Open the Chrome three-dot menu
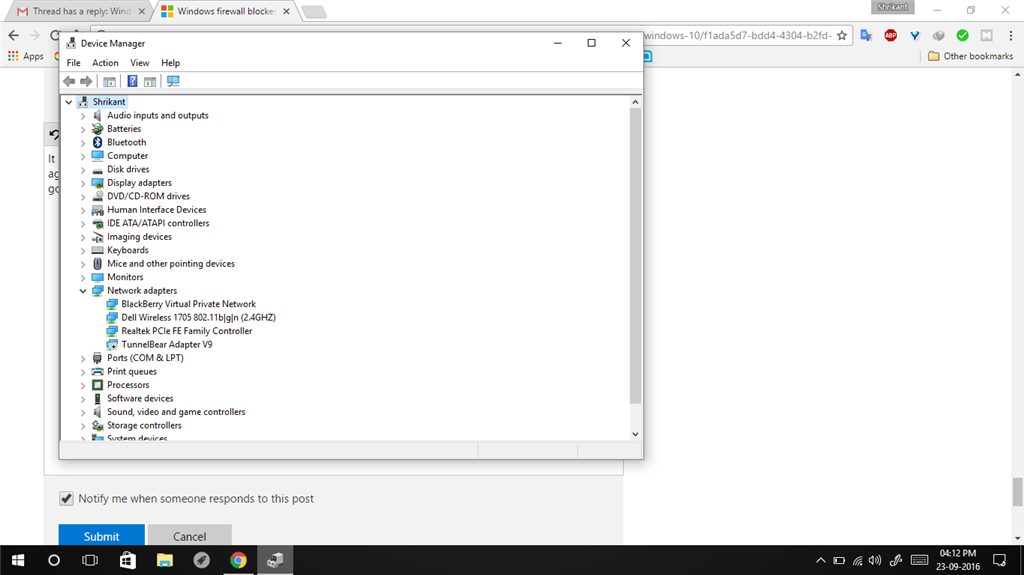 (x=1011, y=35)
